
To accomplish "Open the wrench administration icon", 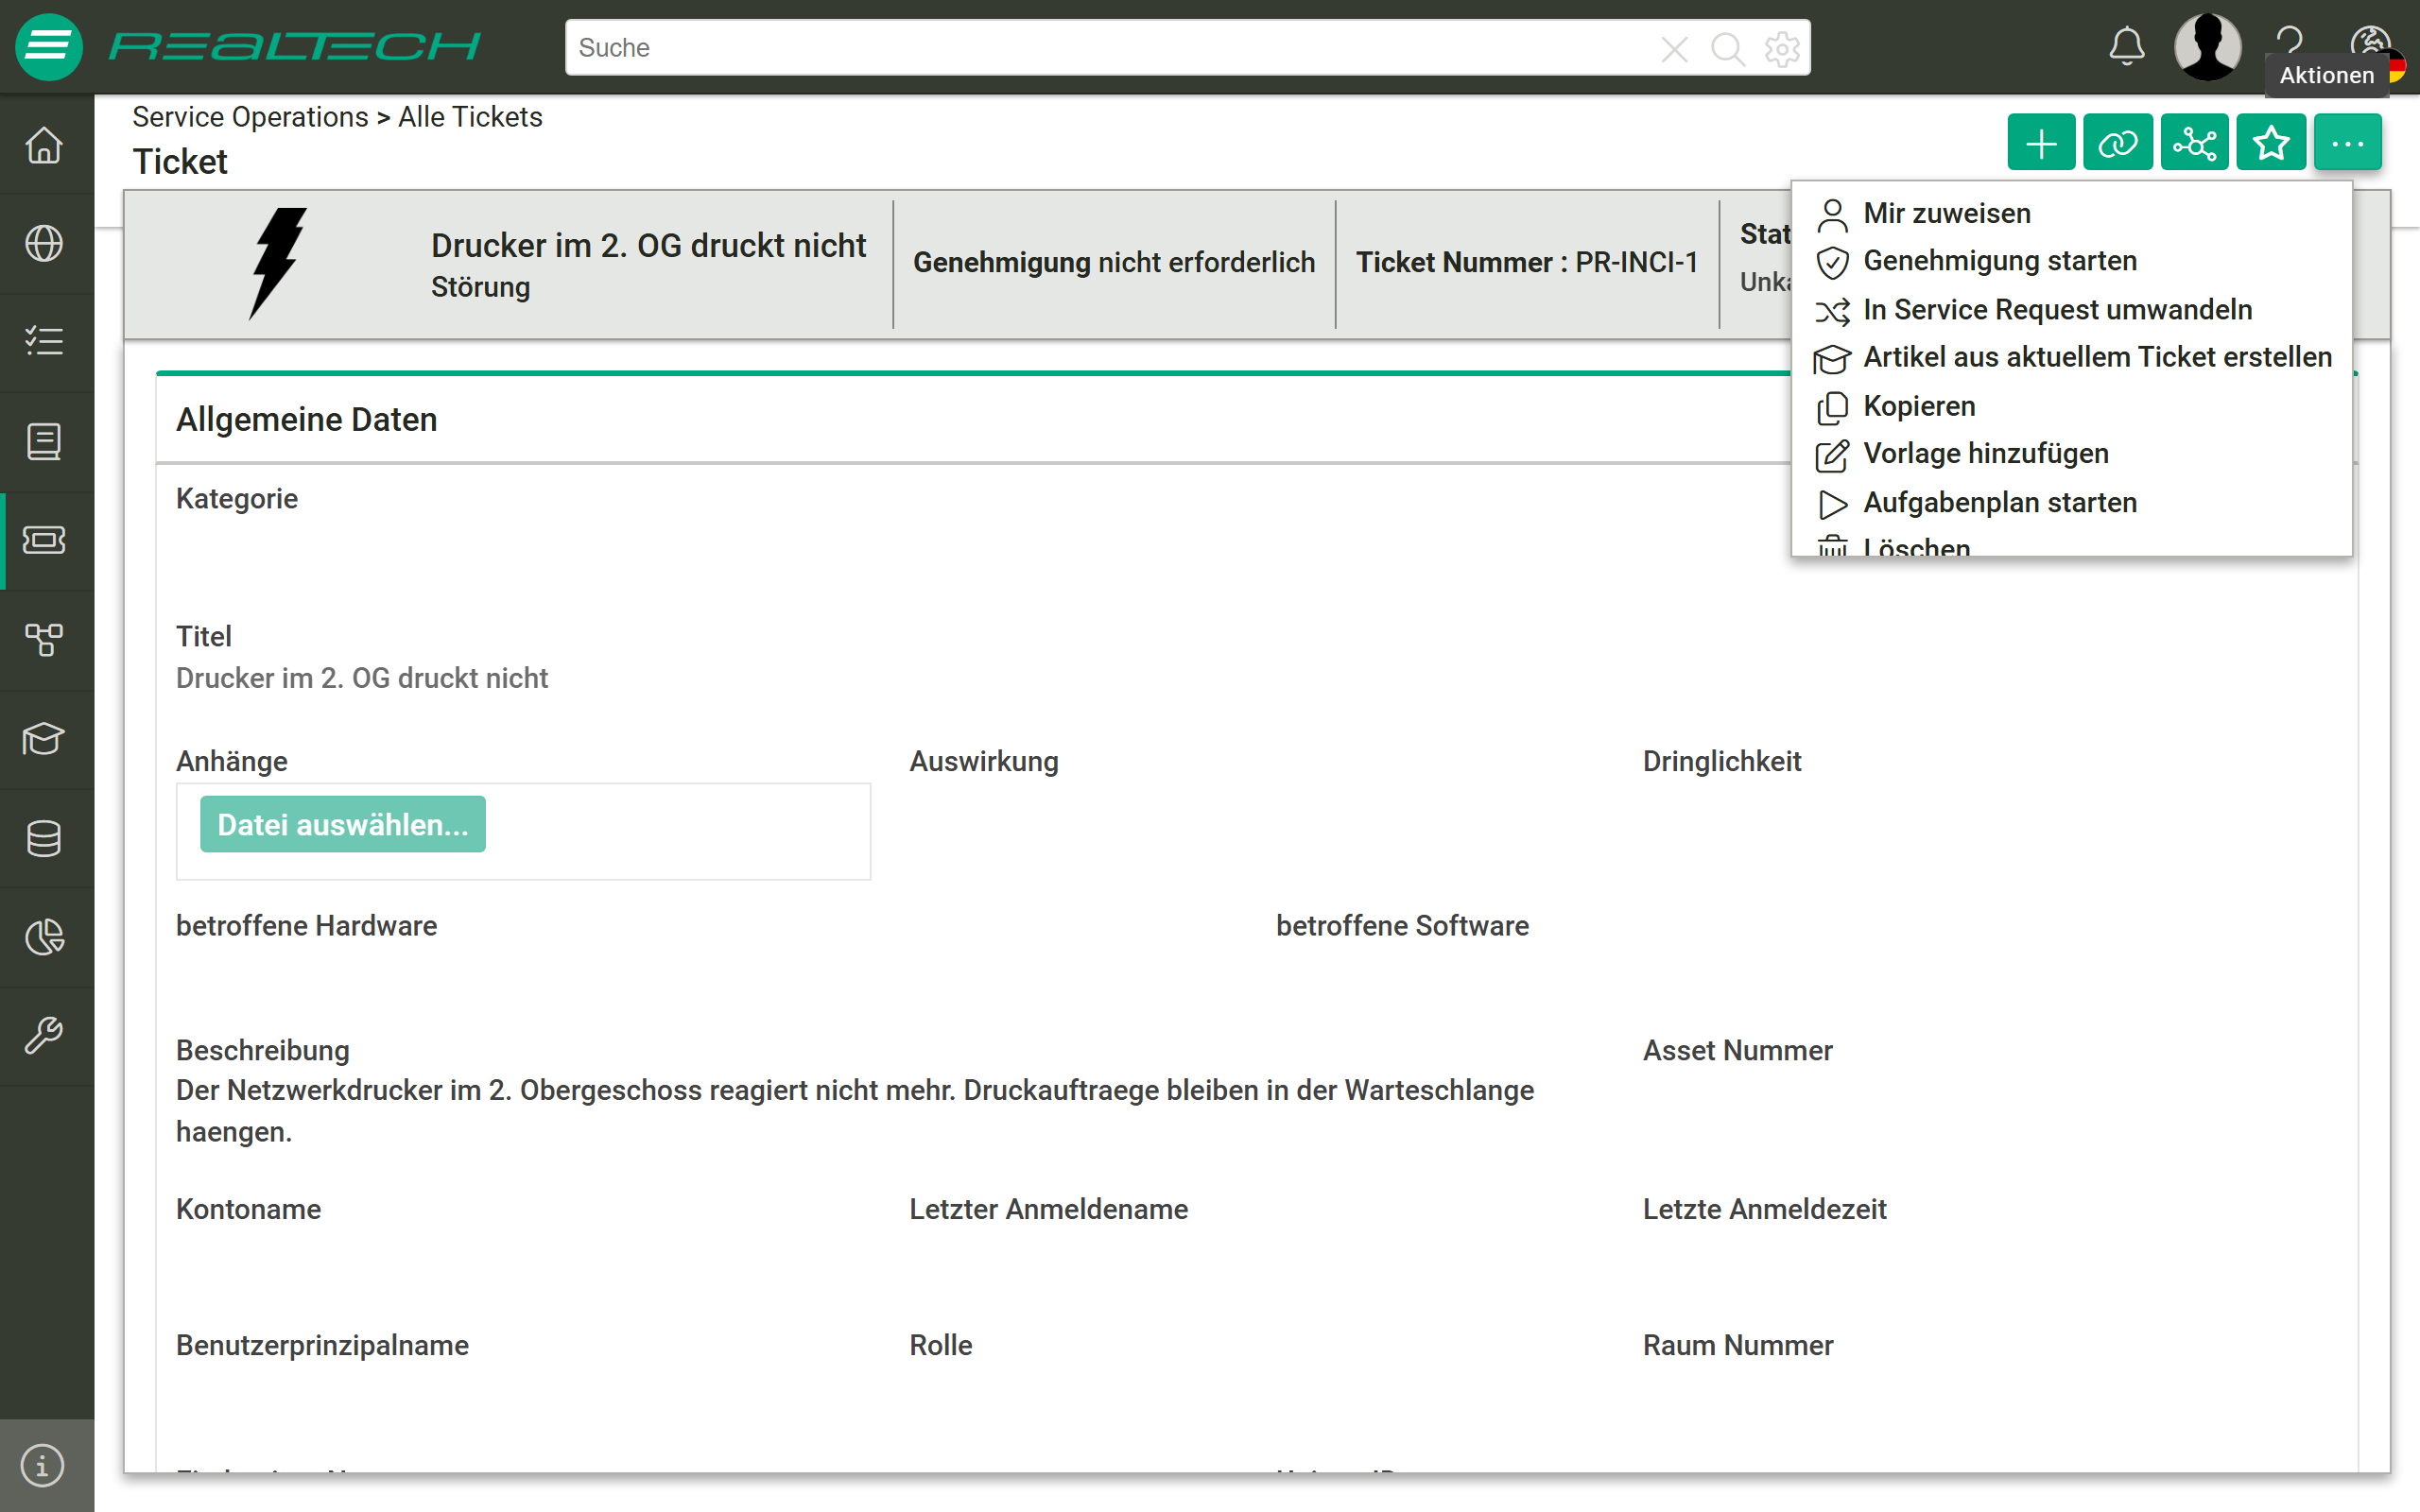I will pyautogui.click(x=45, y=1036).
